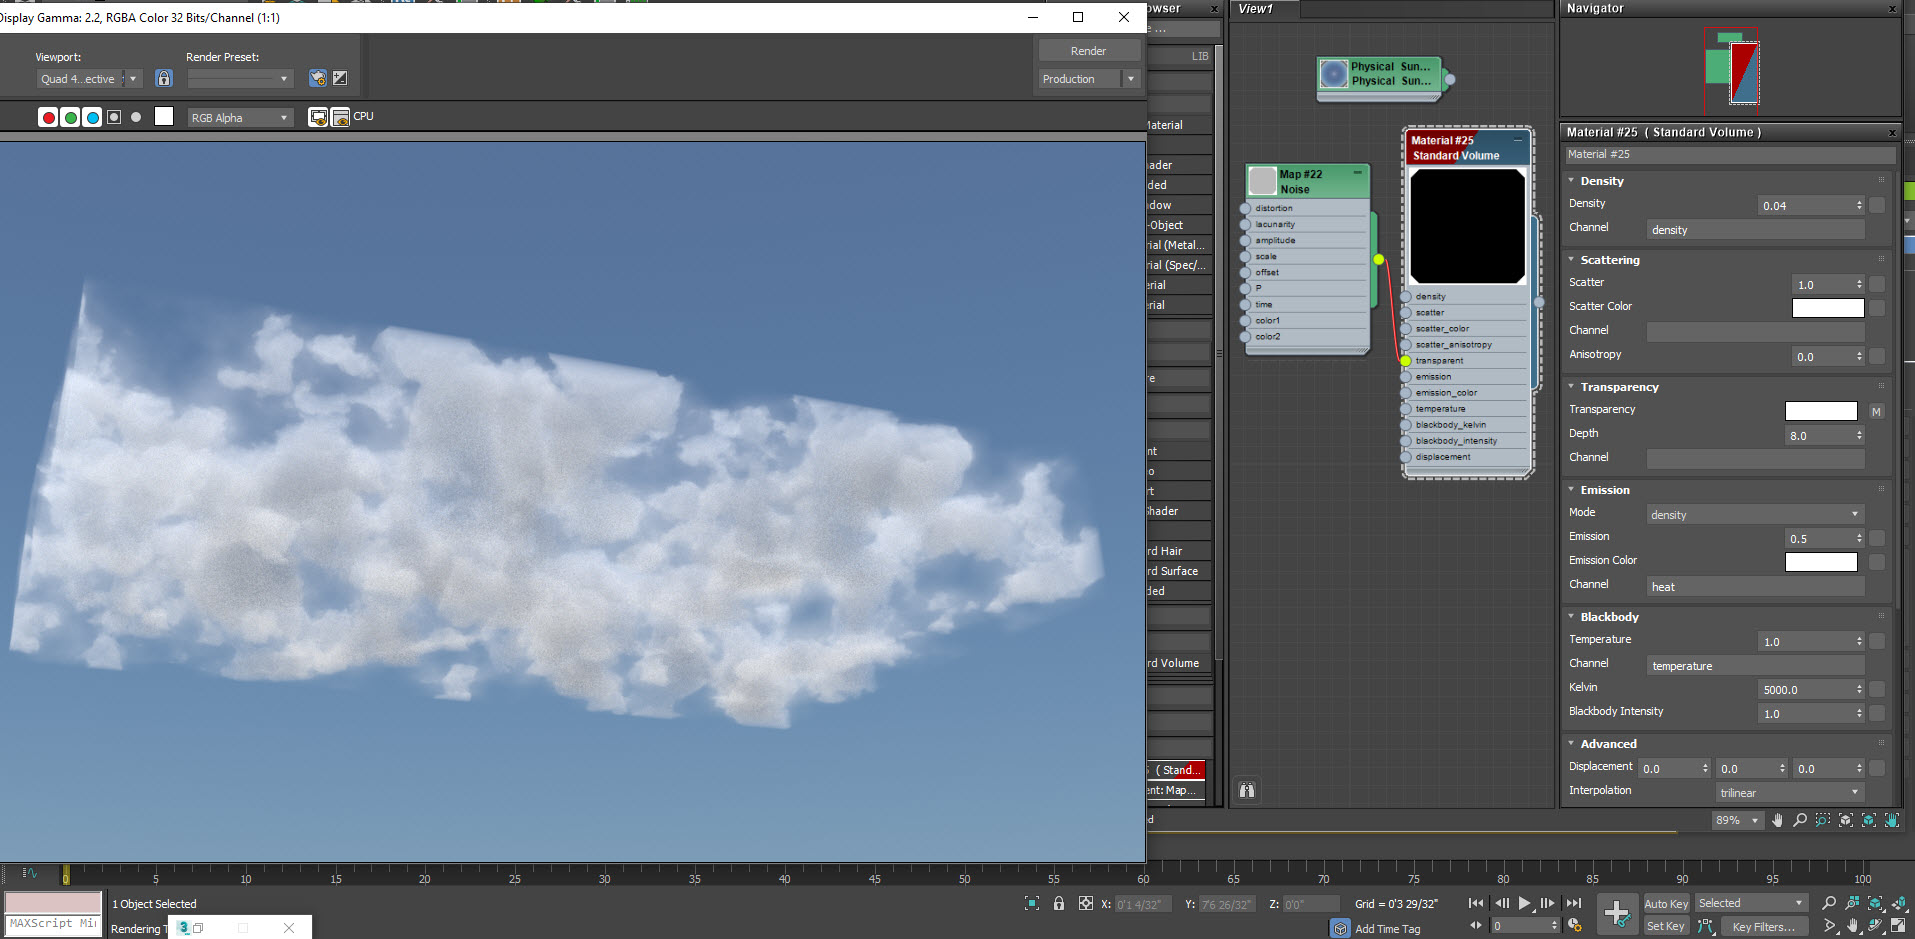Click the Time Configuration clock icon
The width and height of the screenshot is (1915, 939).
click(x=1574, y=926)
